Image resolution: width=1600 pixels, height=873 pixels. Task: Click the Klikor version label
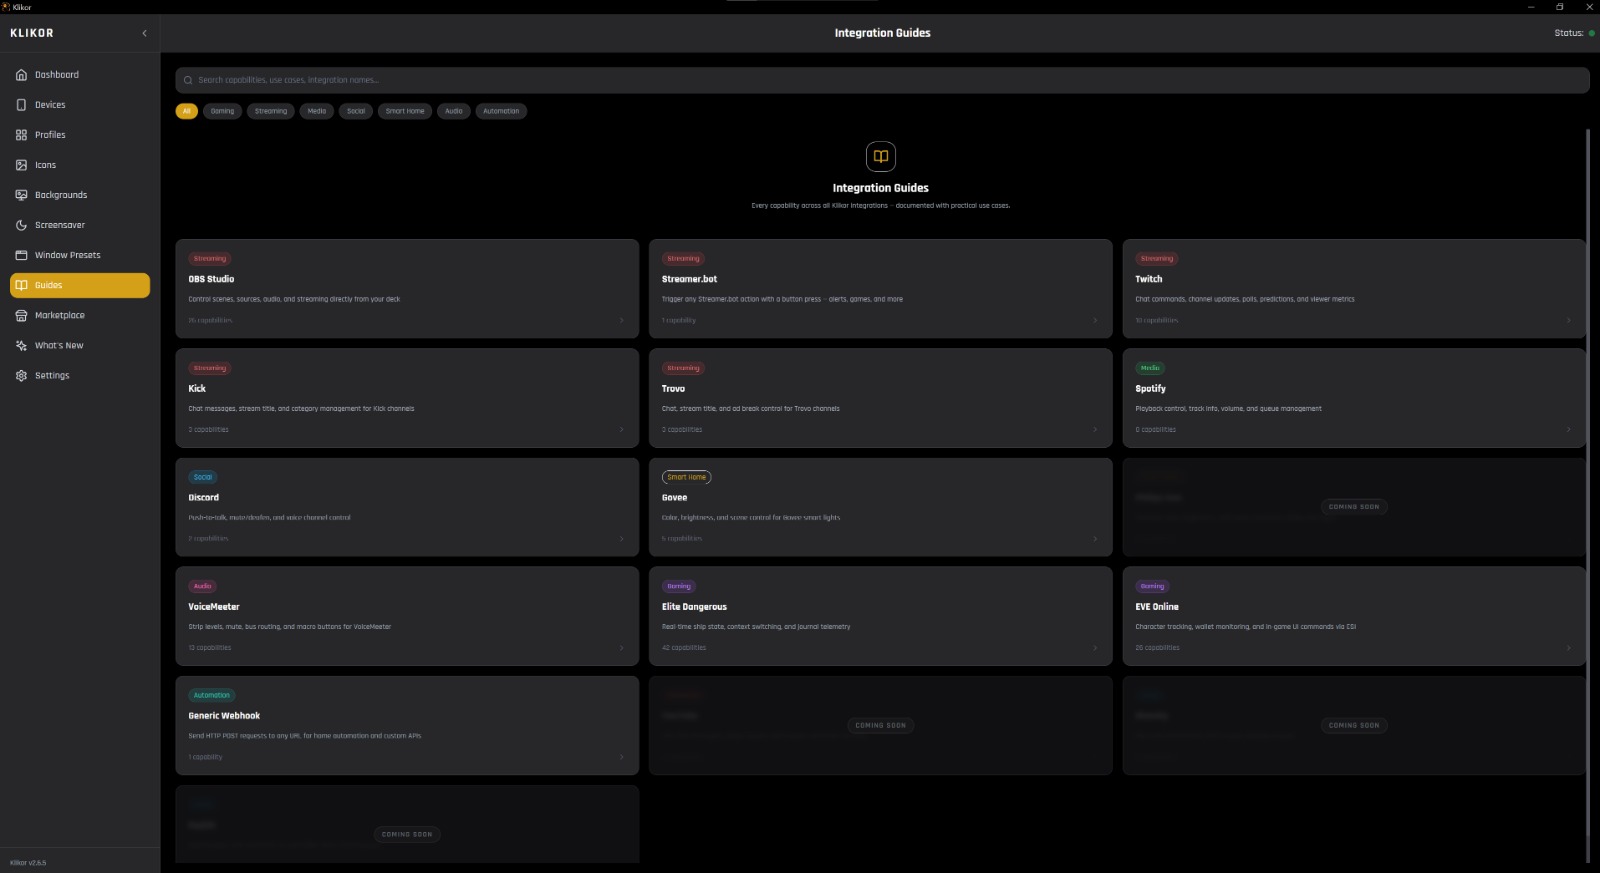pyautogui.click(x=28, y=862)
